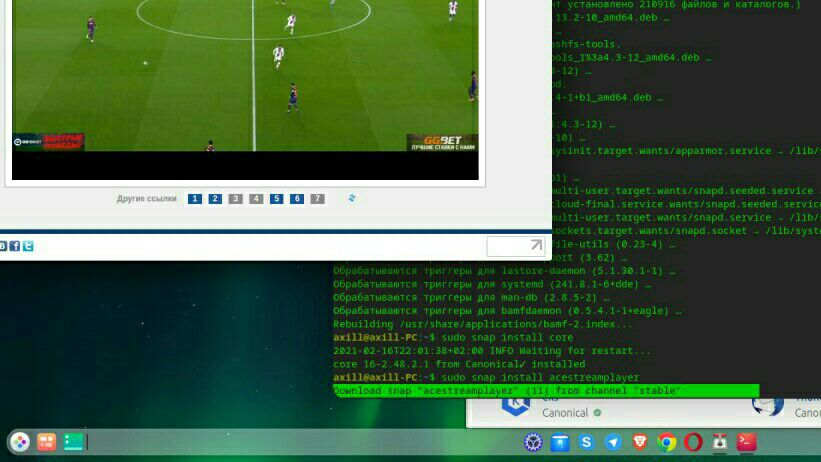Screen dimensions: 821x462
Task: Click "sudo snap install acestreamplayer" command in terminal
Action: [540, 377]
